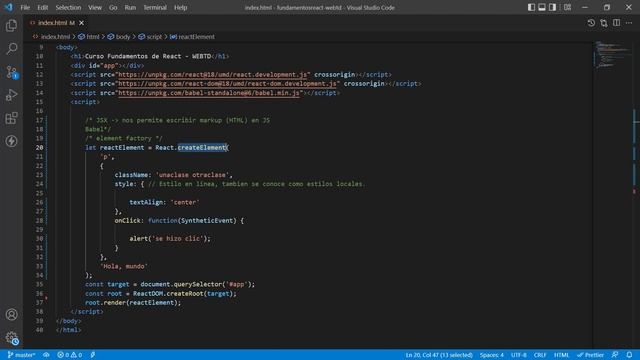Click the highlighted createElement text
This screenshot has height=360, width=640.
click(202, 148)
